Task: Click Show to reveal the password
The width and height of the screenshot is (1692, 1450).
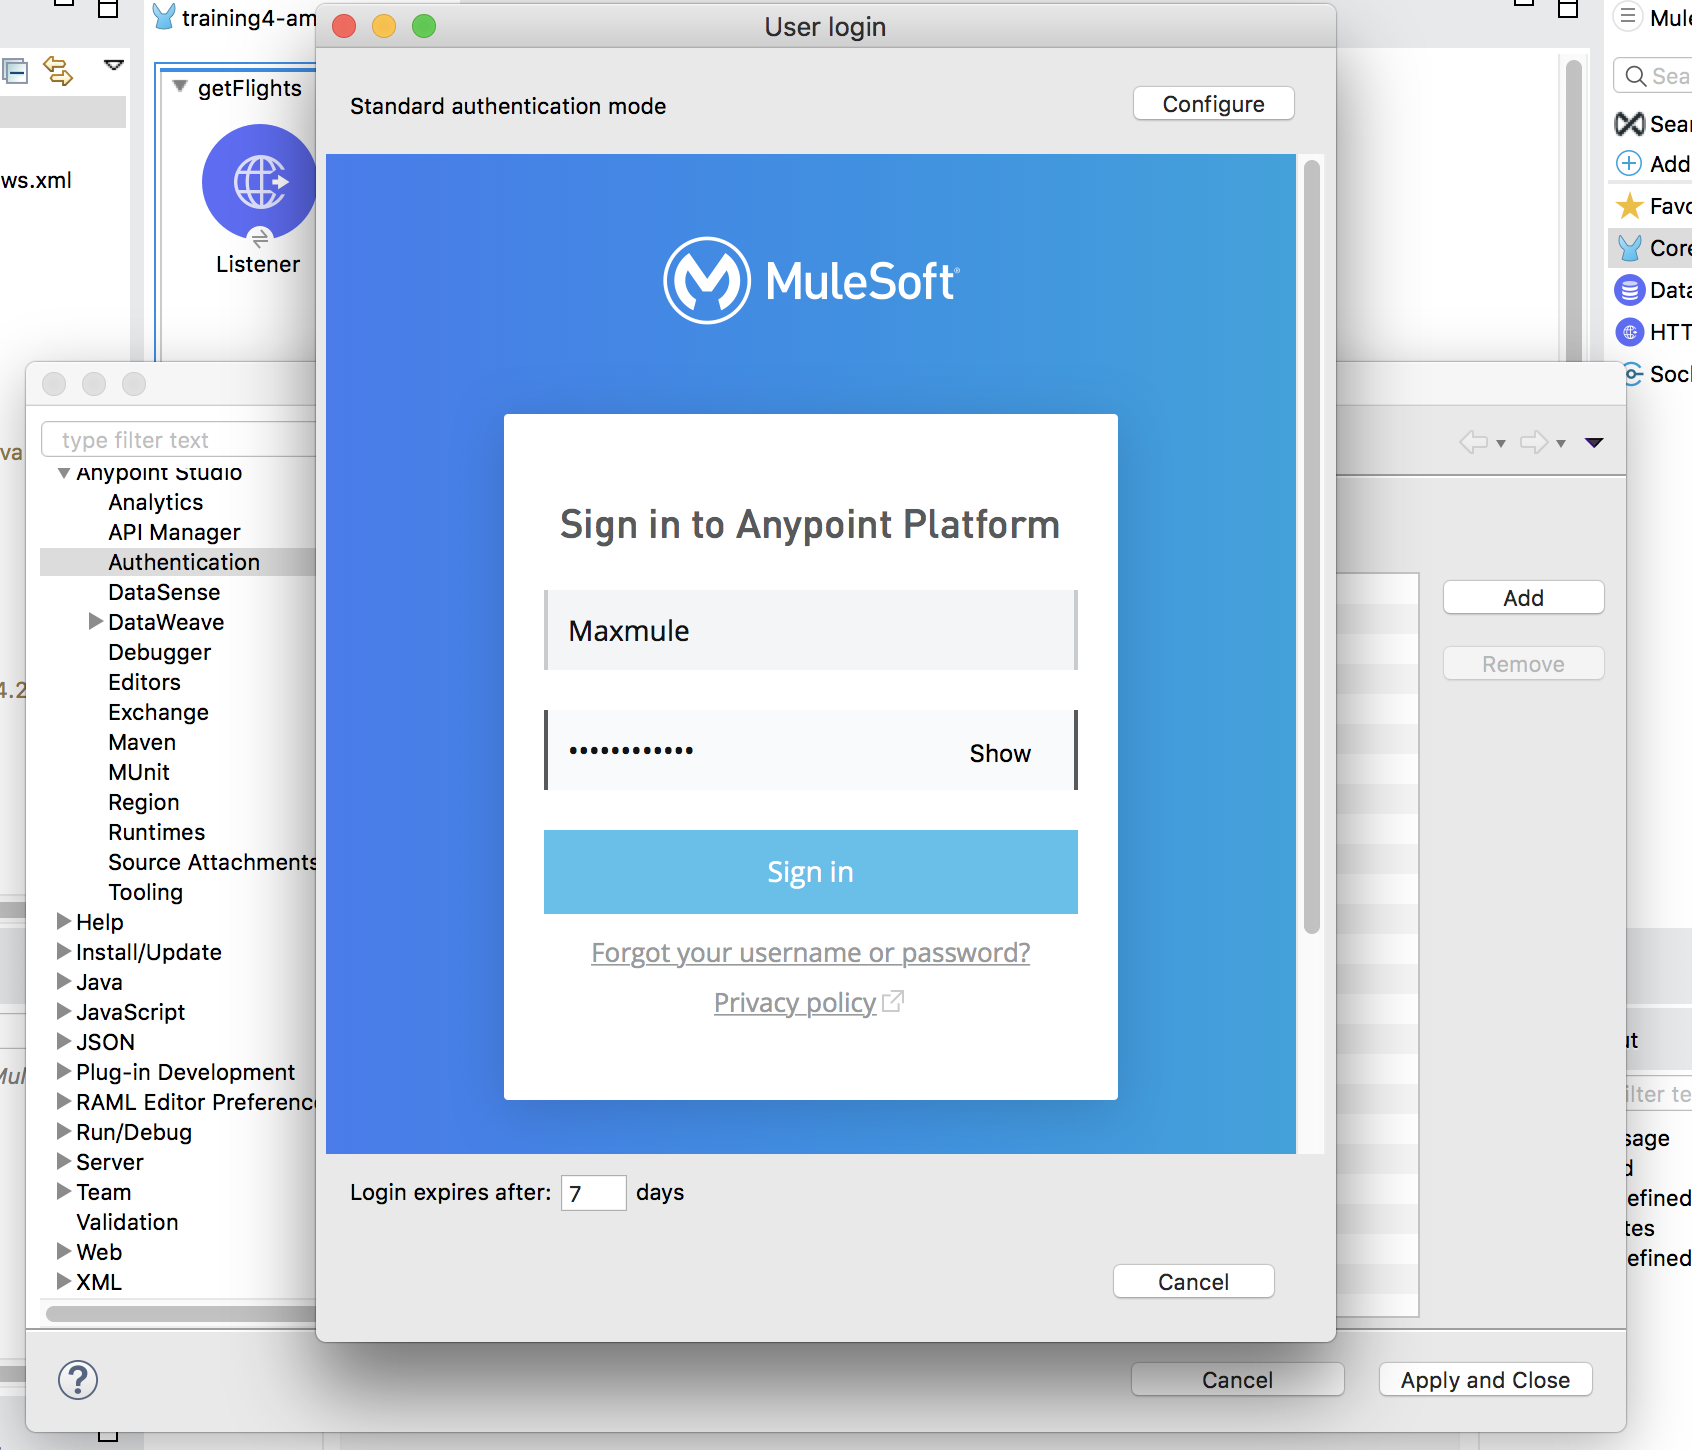Action: [1000, 753]
